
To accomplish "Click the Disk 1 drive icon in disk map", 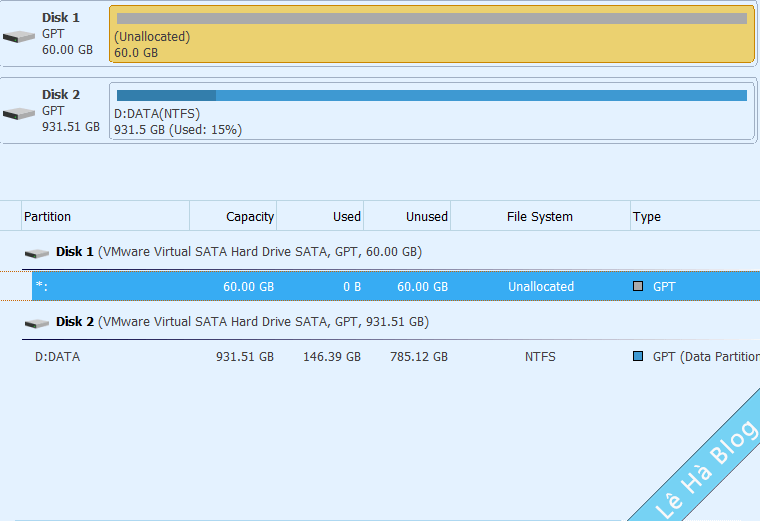I will tap(18, 36).
